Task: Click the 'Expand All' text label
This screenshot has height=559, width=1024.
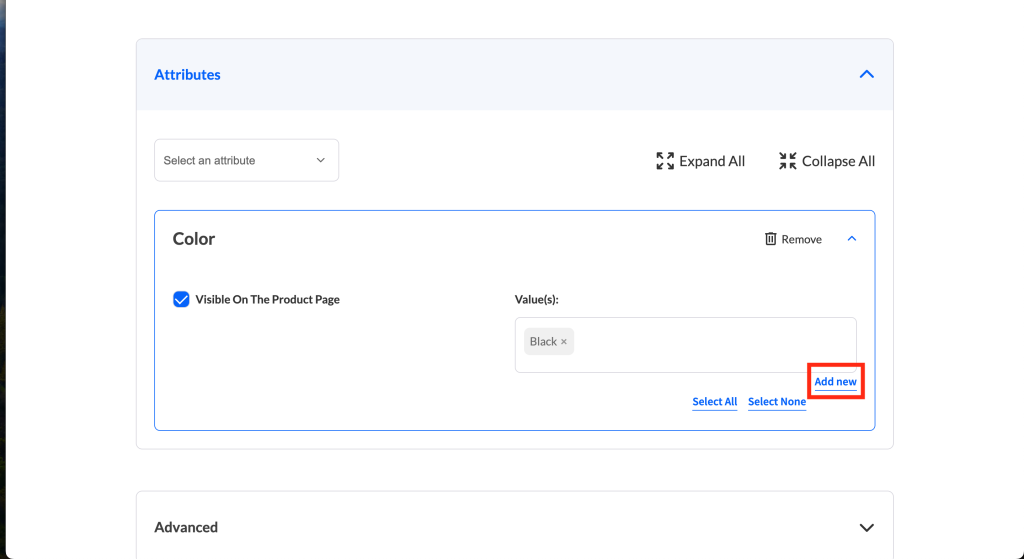Action: point(712,161)
